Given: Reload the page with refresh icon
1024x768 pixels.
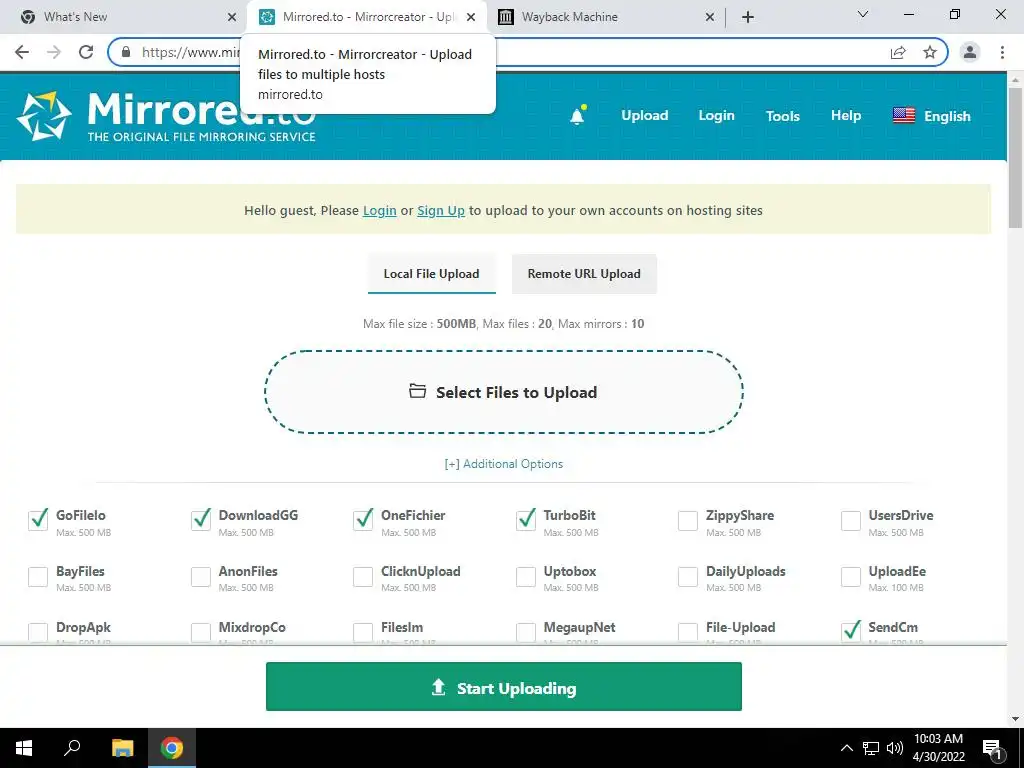Looking at the screenshot, I should (86, 52).
